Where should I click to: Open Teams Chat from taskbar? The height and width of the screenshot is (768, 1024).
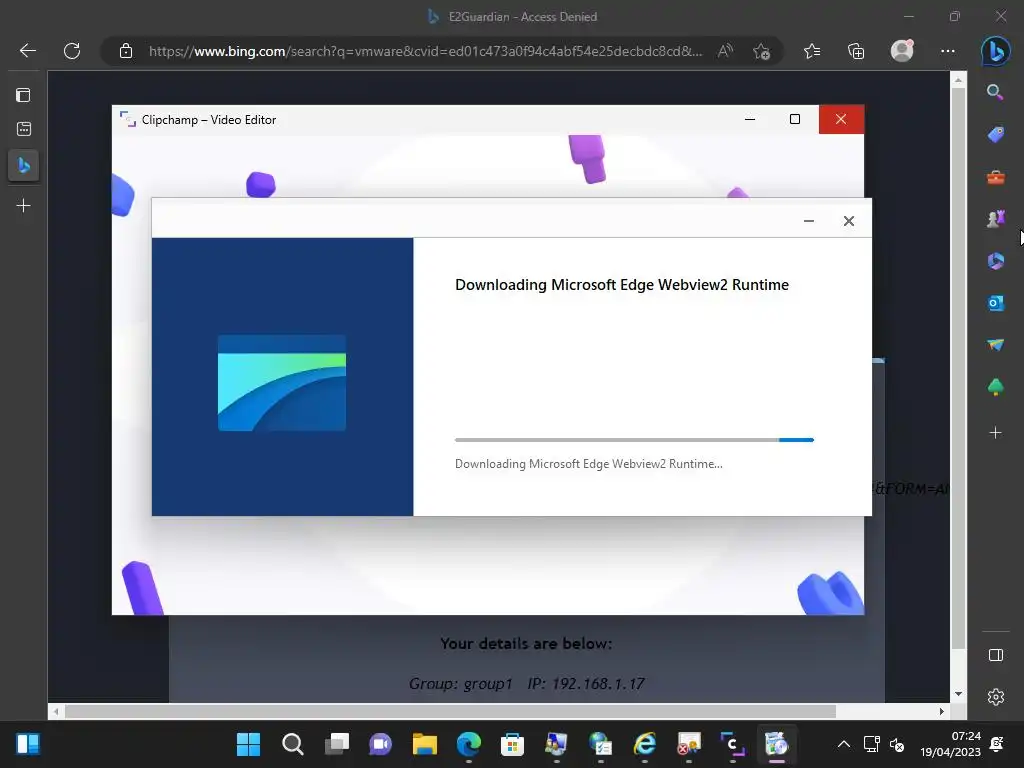coord(380,744)
